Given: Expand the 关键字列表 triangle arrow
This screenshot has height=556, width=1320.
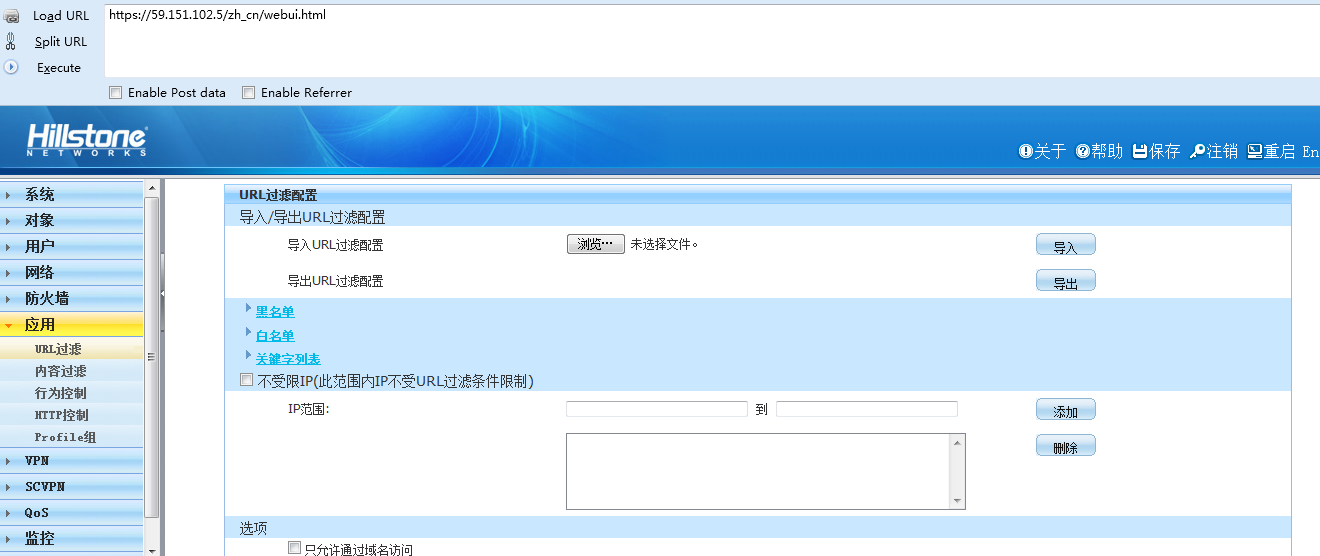Looking at the screenshot, I should pos(249,355).
